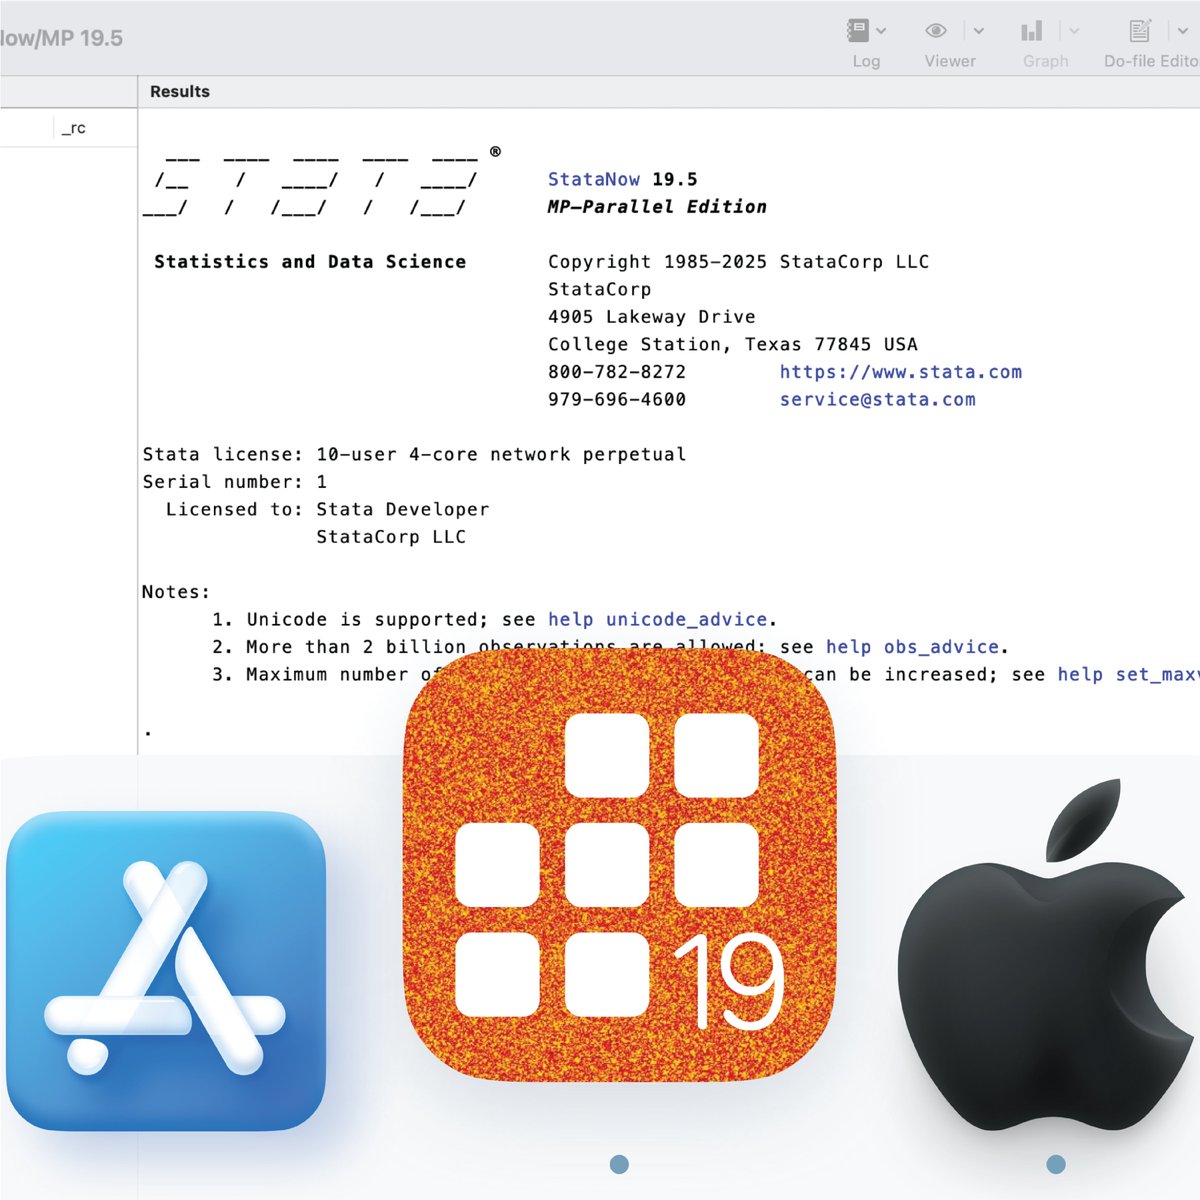This screenshot has width=1200, height=1200.
Task: Click the 800-782-8272 phone number
Action: [x=617, y=372]
